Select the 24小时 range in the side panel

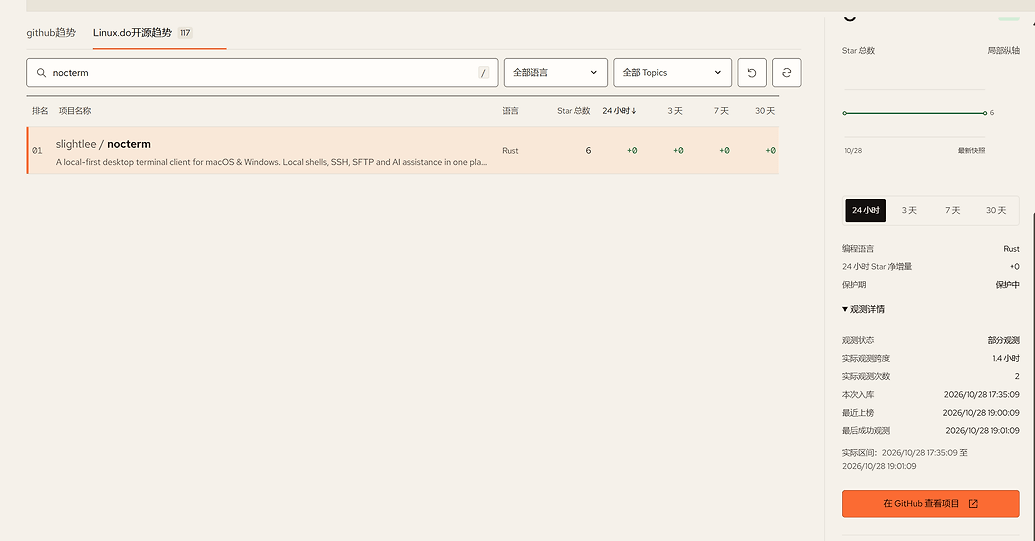click(x=865, y=210)
